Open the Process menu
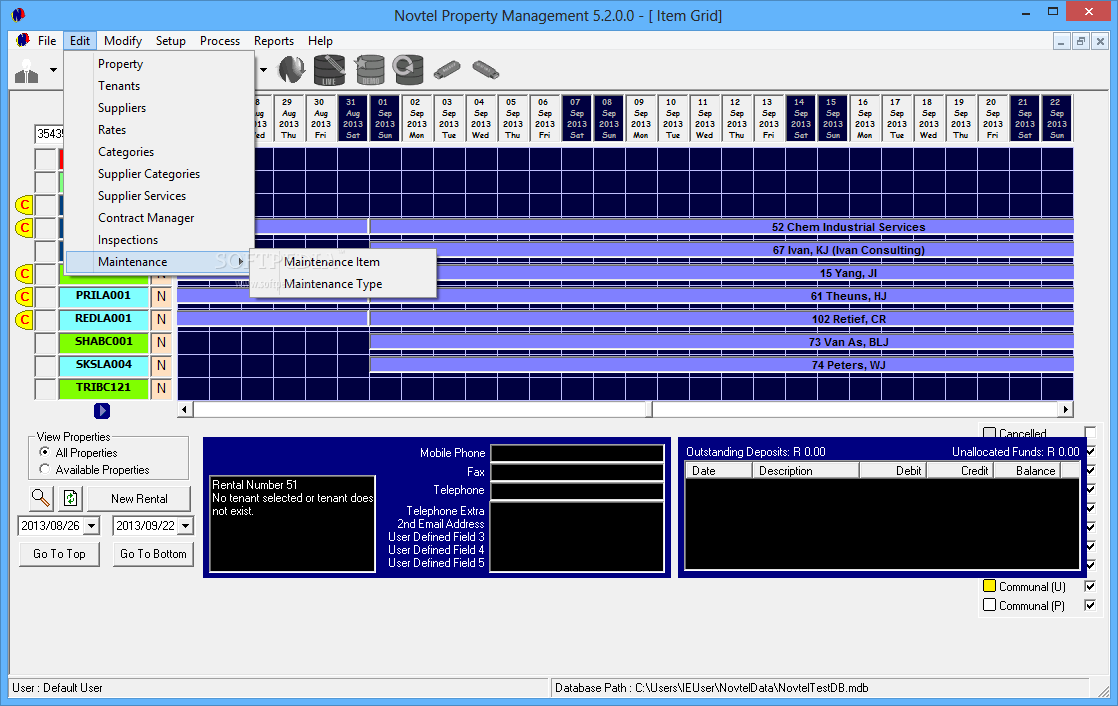This screenshot has height=706, width=1118. click(x=220, y=41)
